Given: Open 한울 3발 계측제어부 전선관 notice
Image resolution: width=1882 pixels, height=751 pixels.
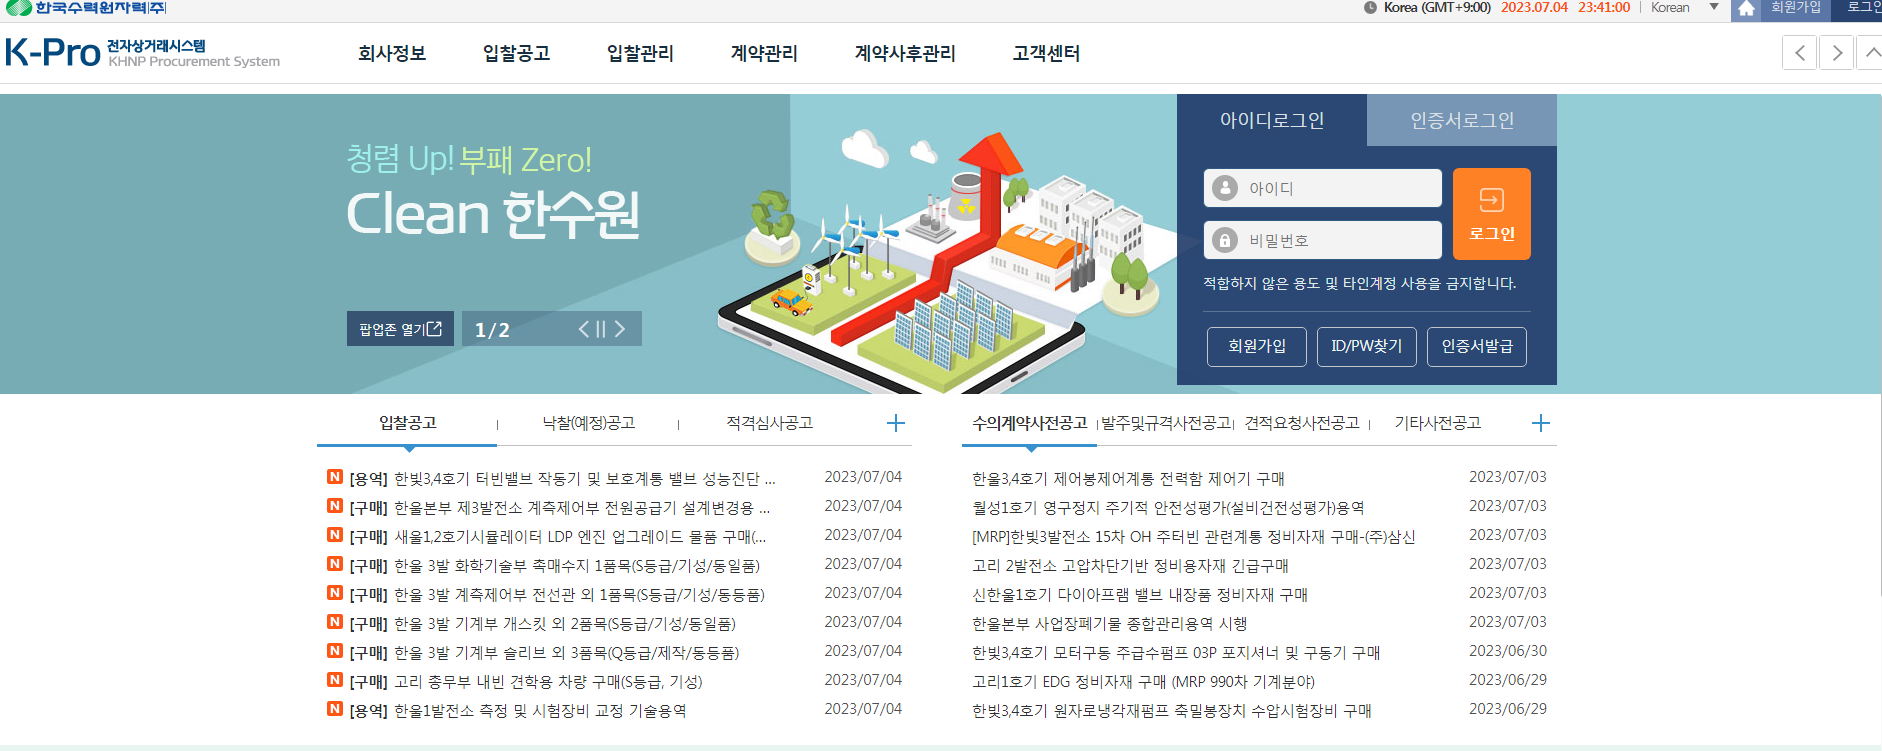Looking at the screenshot, I should (x=557, y=595).
